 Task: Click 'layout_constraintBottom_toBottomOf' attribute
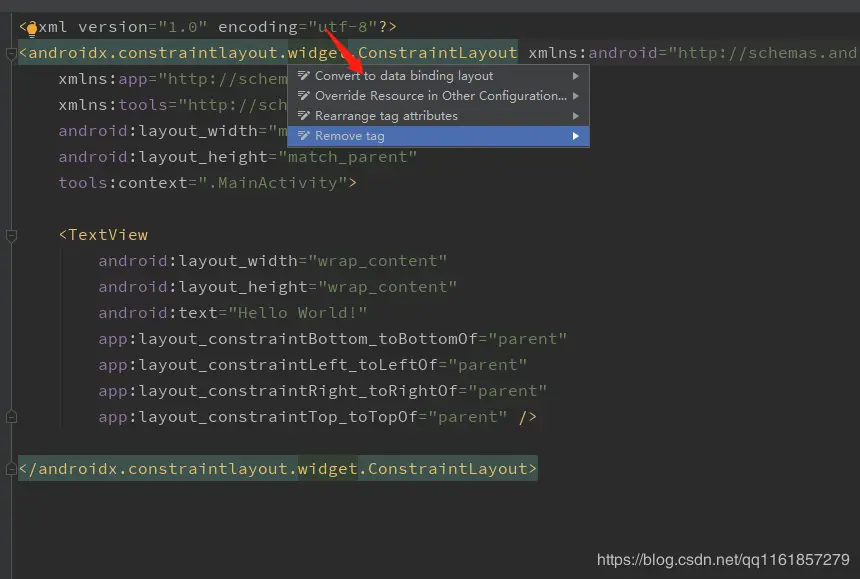point(288,339)
